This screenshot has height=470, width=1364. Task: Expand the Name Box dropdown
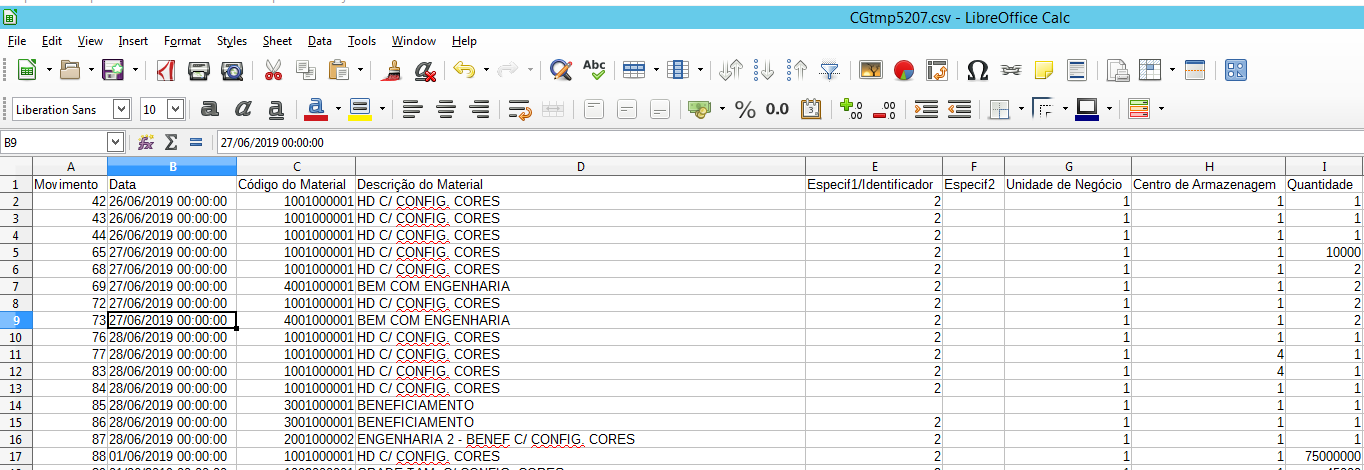point(115,143)
